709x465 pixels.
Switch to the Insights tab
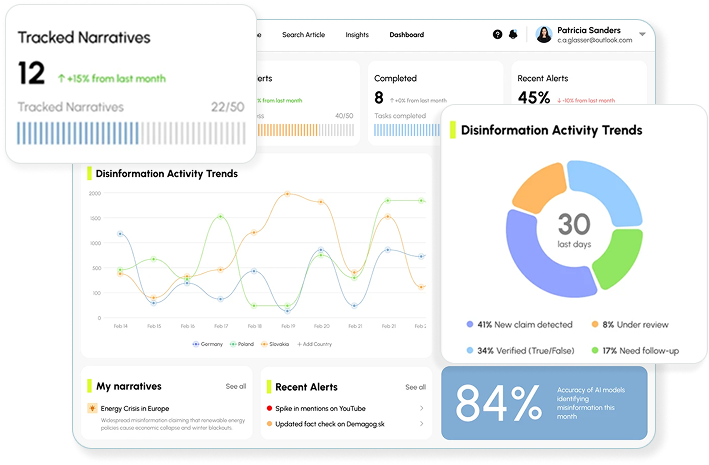point(357,35)
